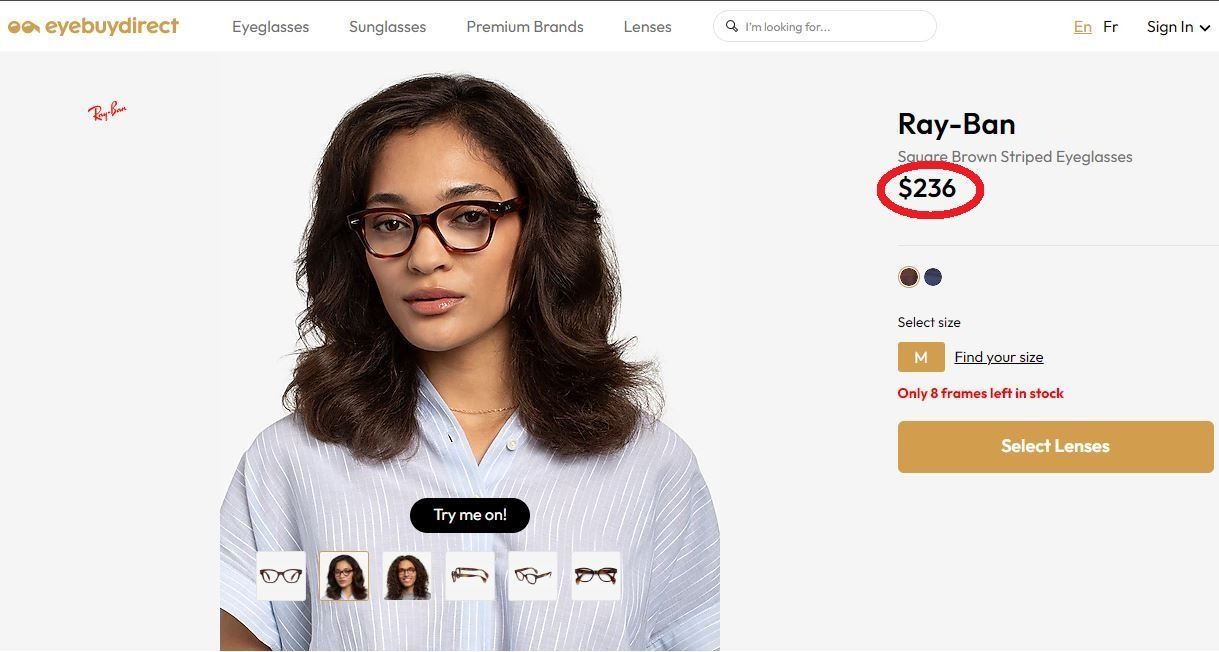Show the front-view glasses thumbnail
The height and width of the screenshot is (652, 1219).
[x=281, y=576]
